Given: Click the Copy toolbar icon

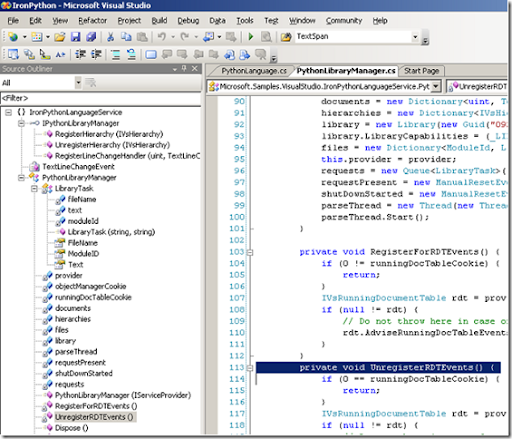Looking at the screenshot, I should click(126, 37).
